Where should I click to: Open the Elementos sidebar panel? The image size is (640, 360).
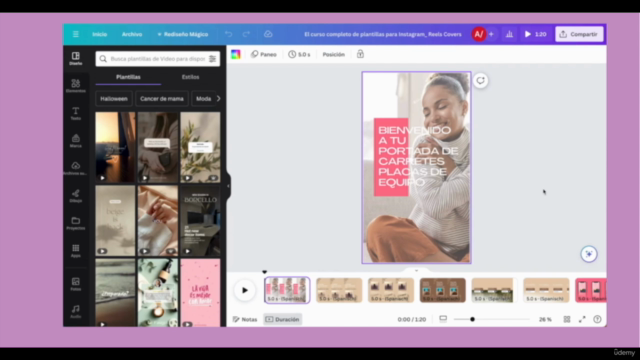(76, 86)
